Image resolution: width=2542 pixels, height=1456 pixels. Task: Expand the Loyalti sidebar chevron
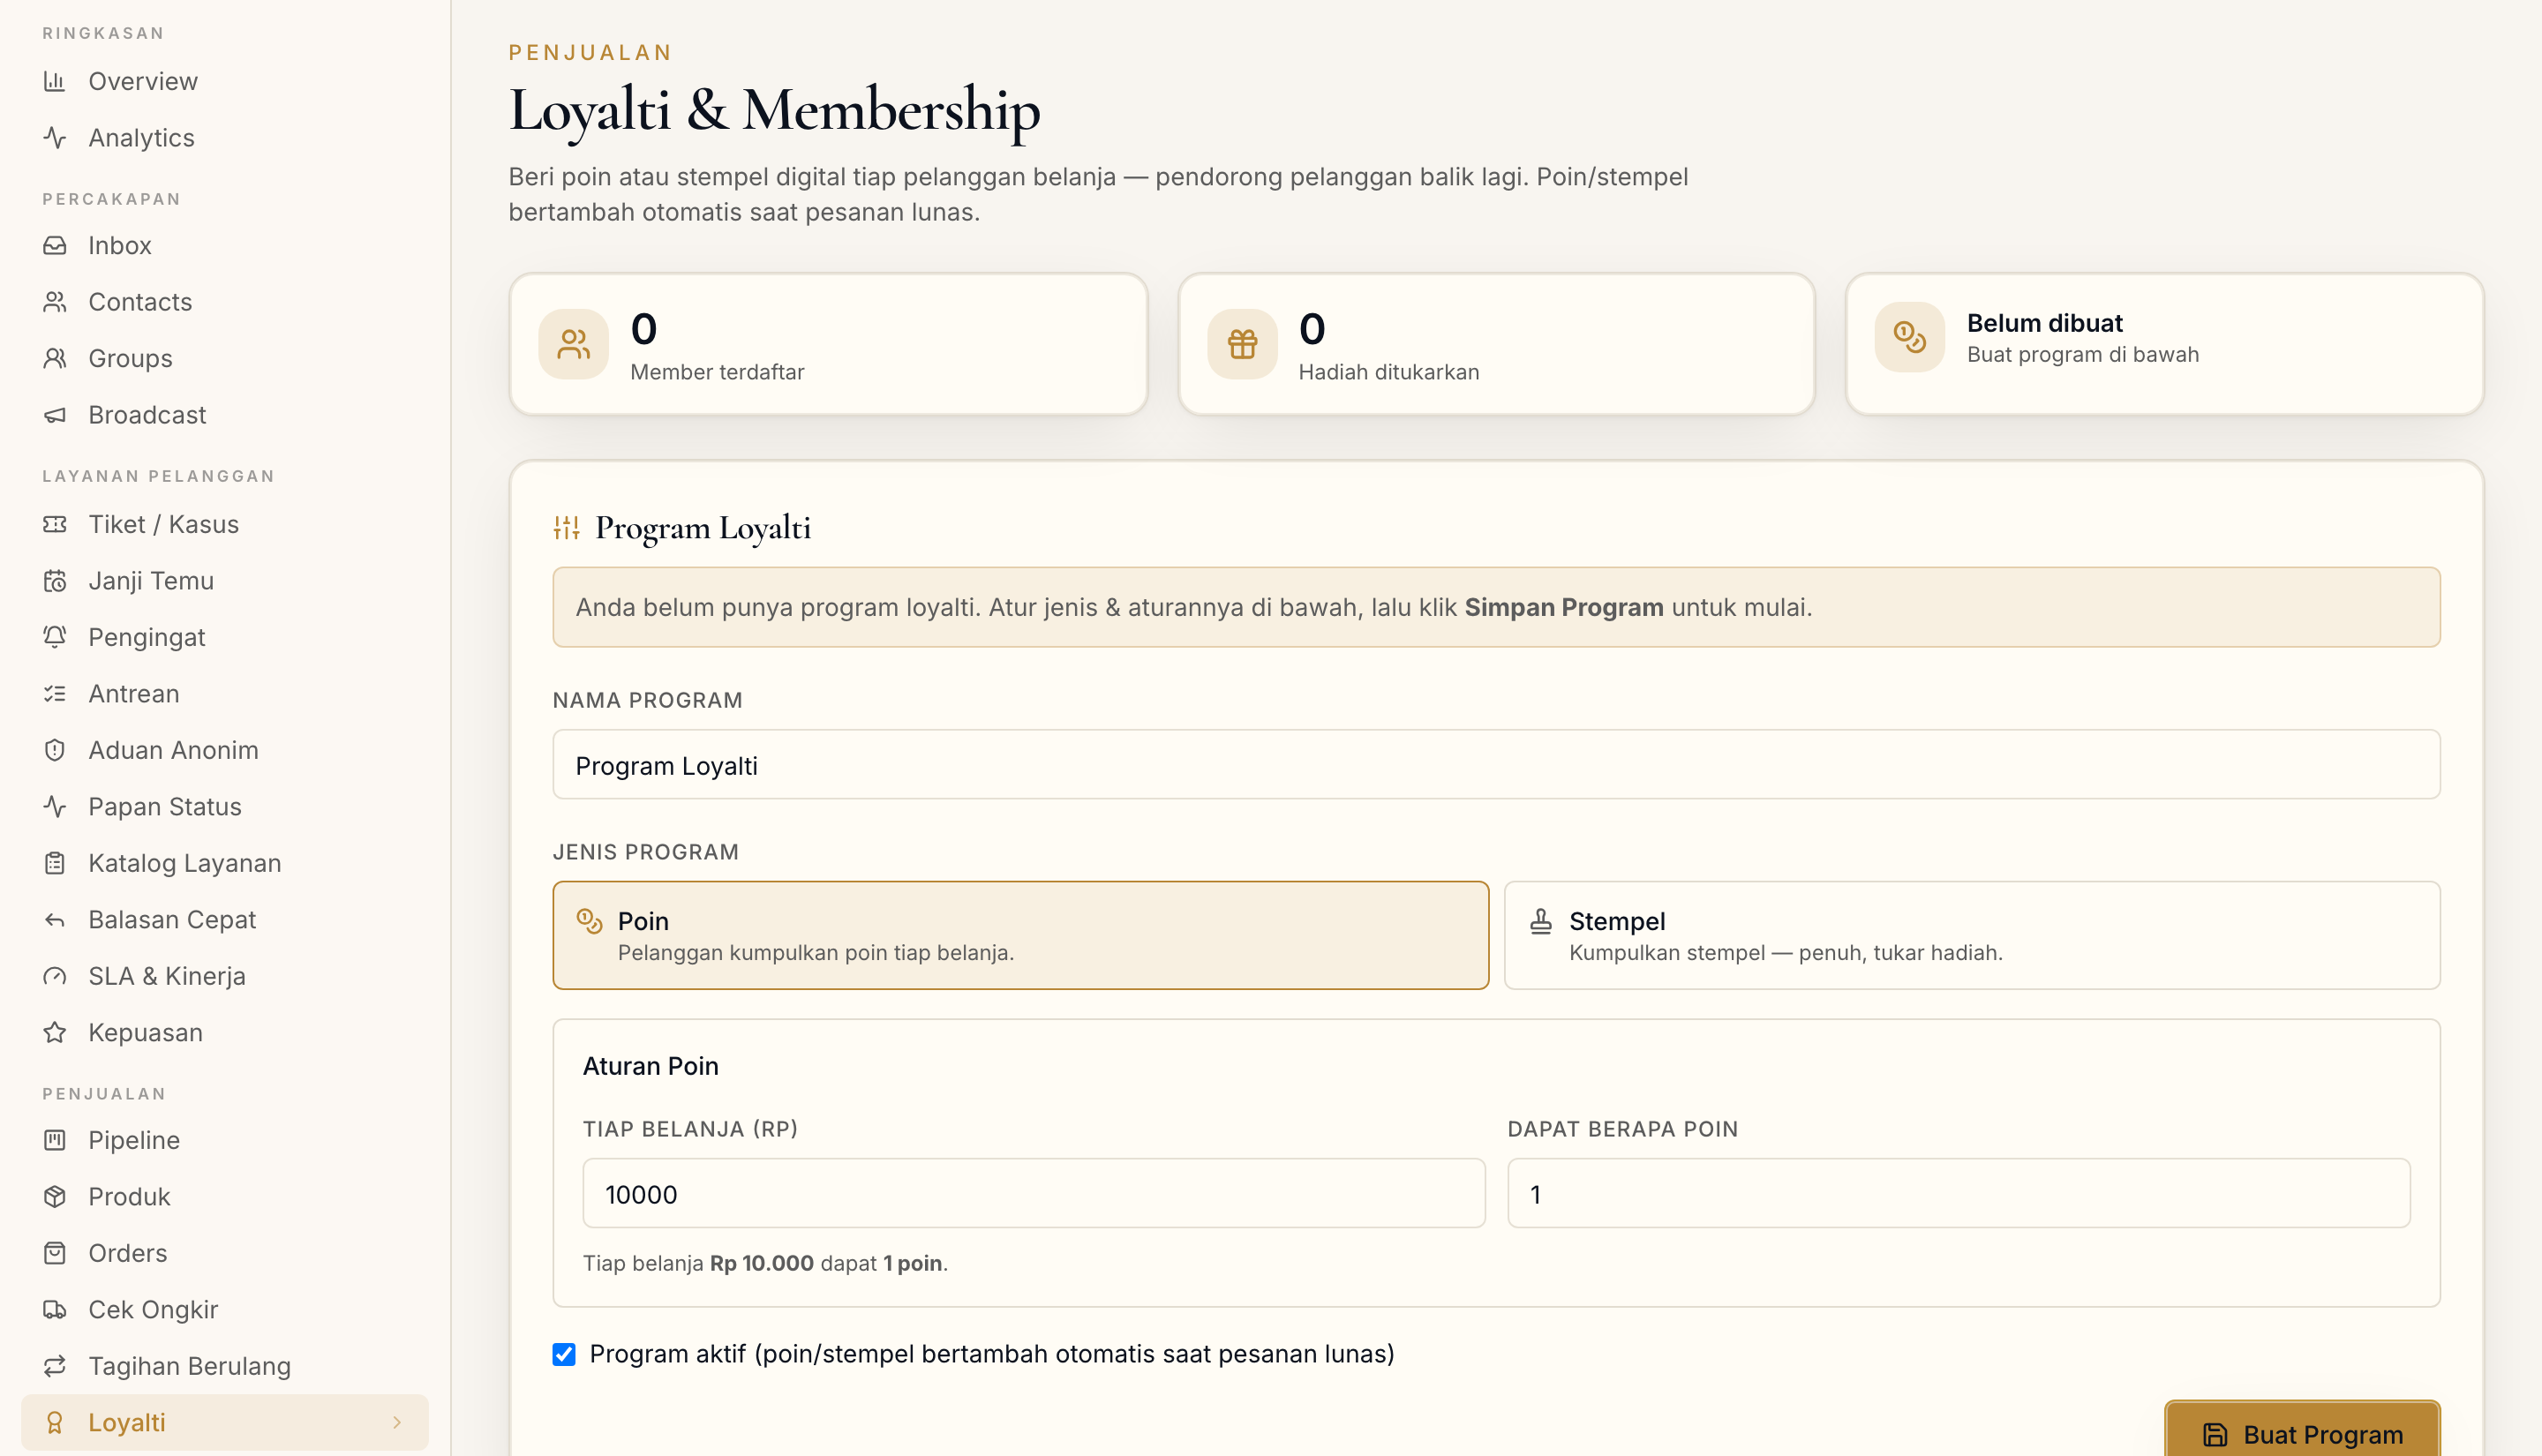pos(397,1423)
